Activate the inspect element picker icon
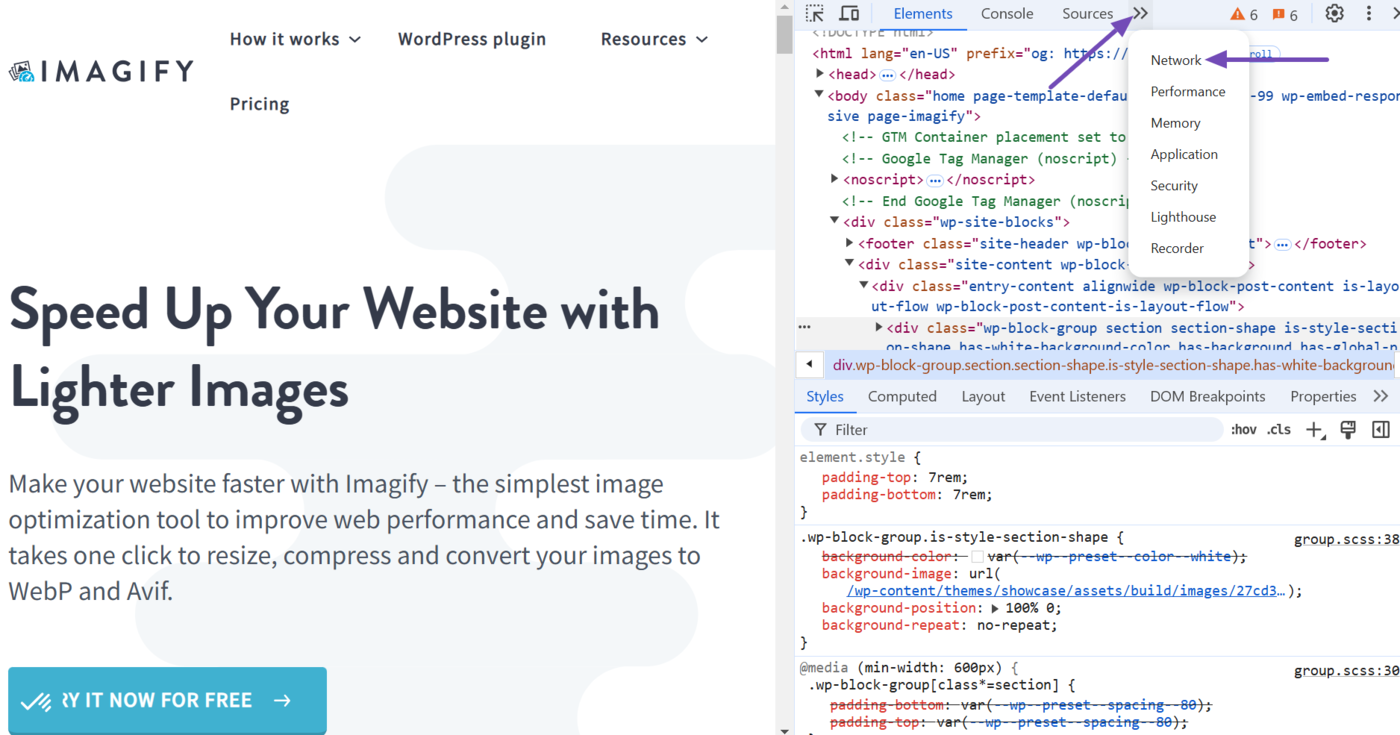1400x735 pixels. (815, 14)
